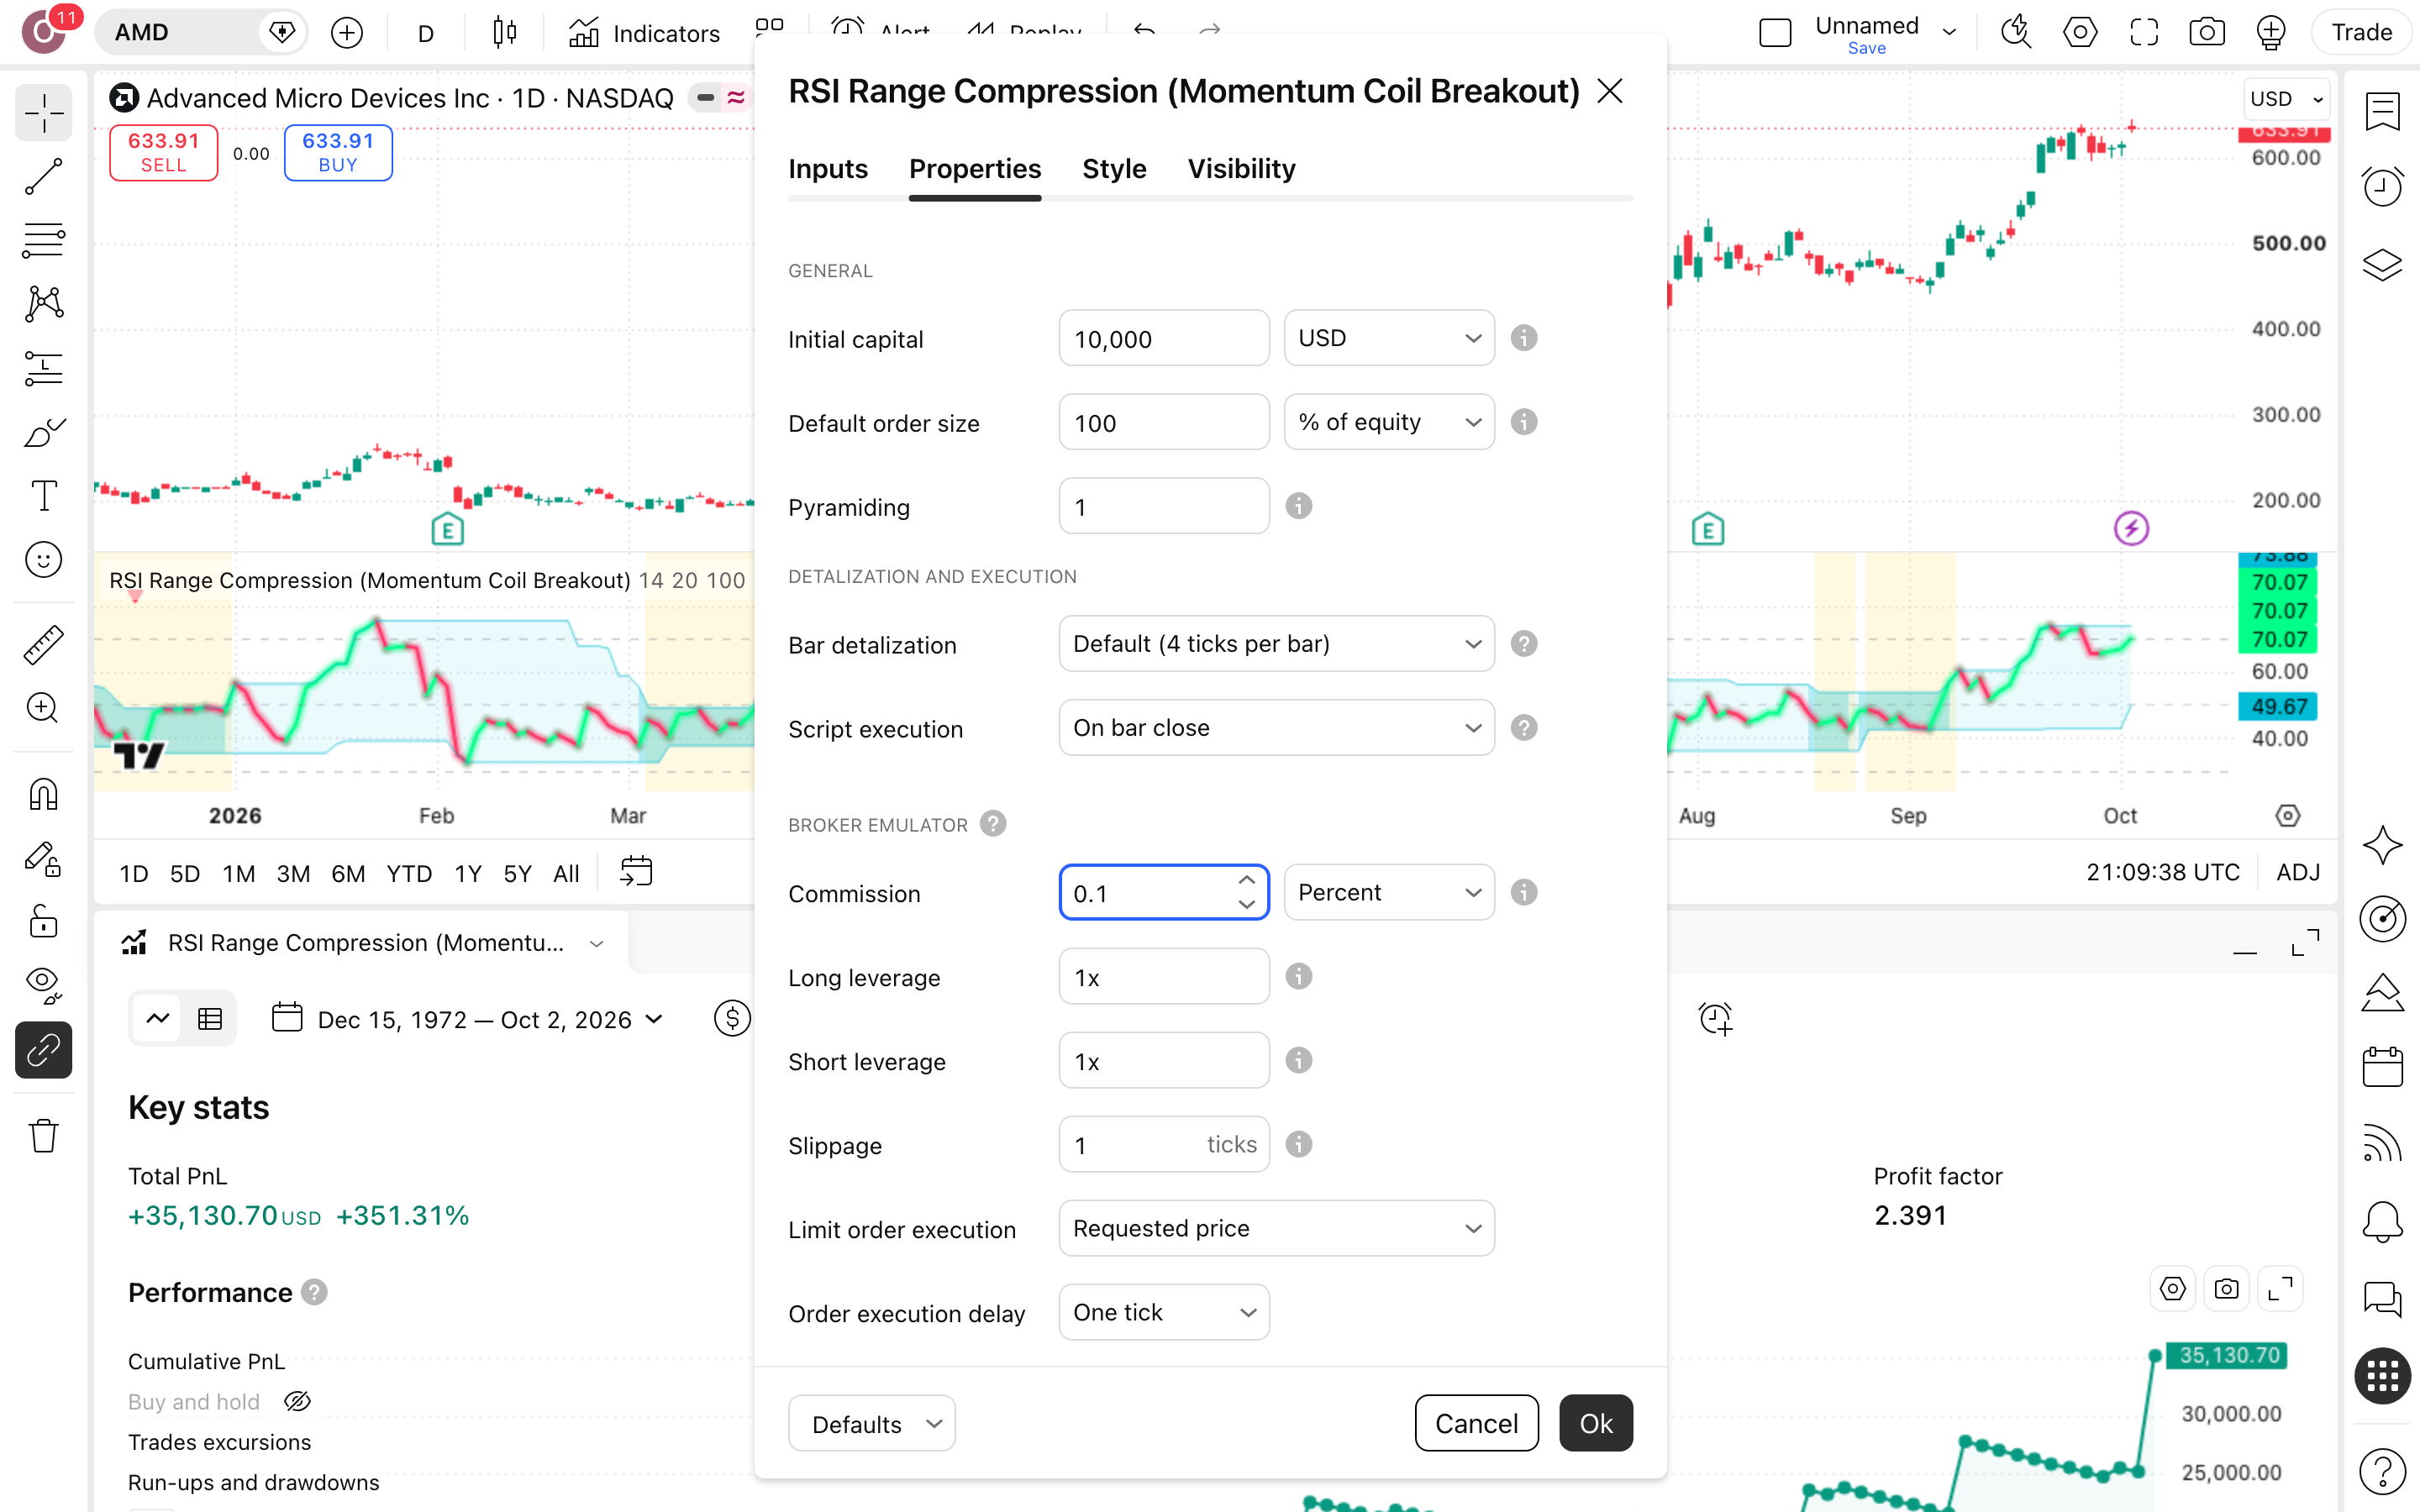Toggle the magnet mode icon

point(44,795)
